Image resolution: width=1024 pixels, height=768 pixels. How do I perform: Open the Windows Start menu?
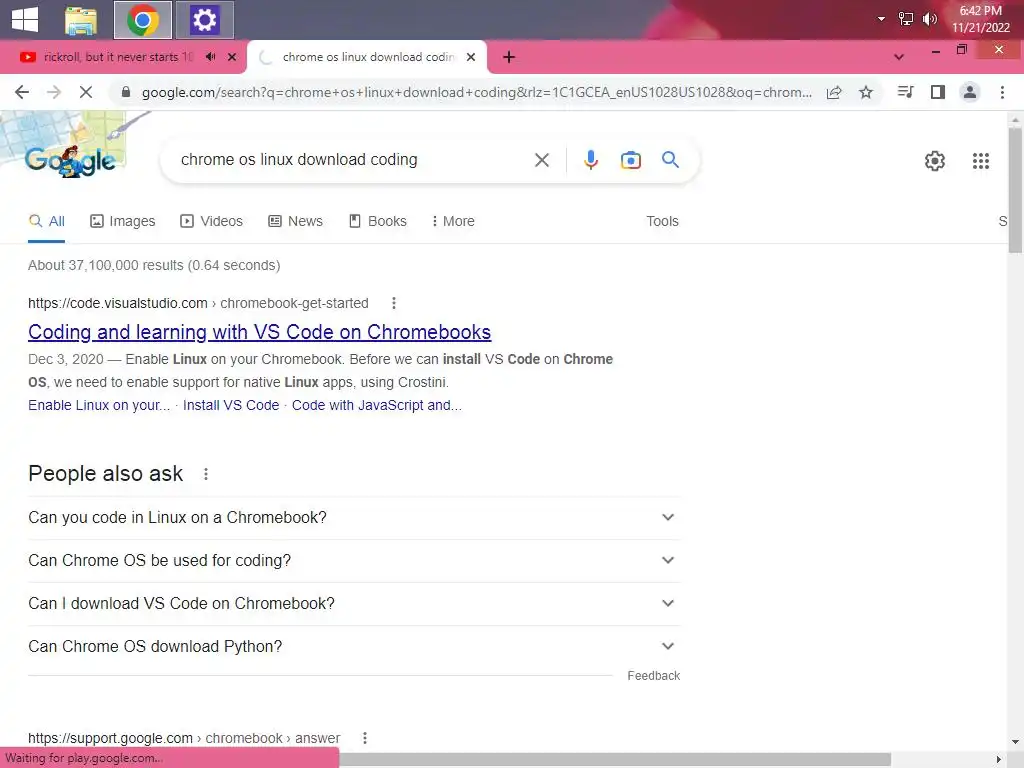25,20
